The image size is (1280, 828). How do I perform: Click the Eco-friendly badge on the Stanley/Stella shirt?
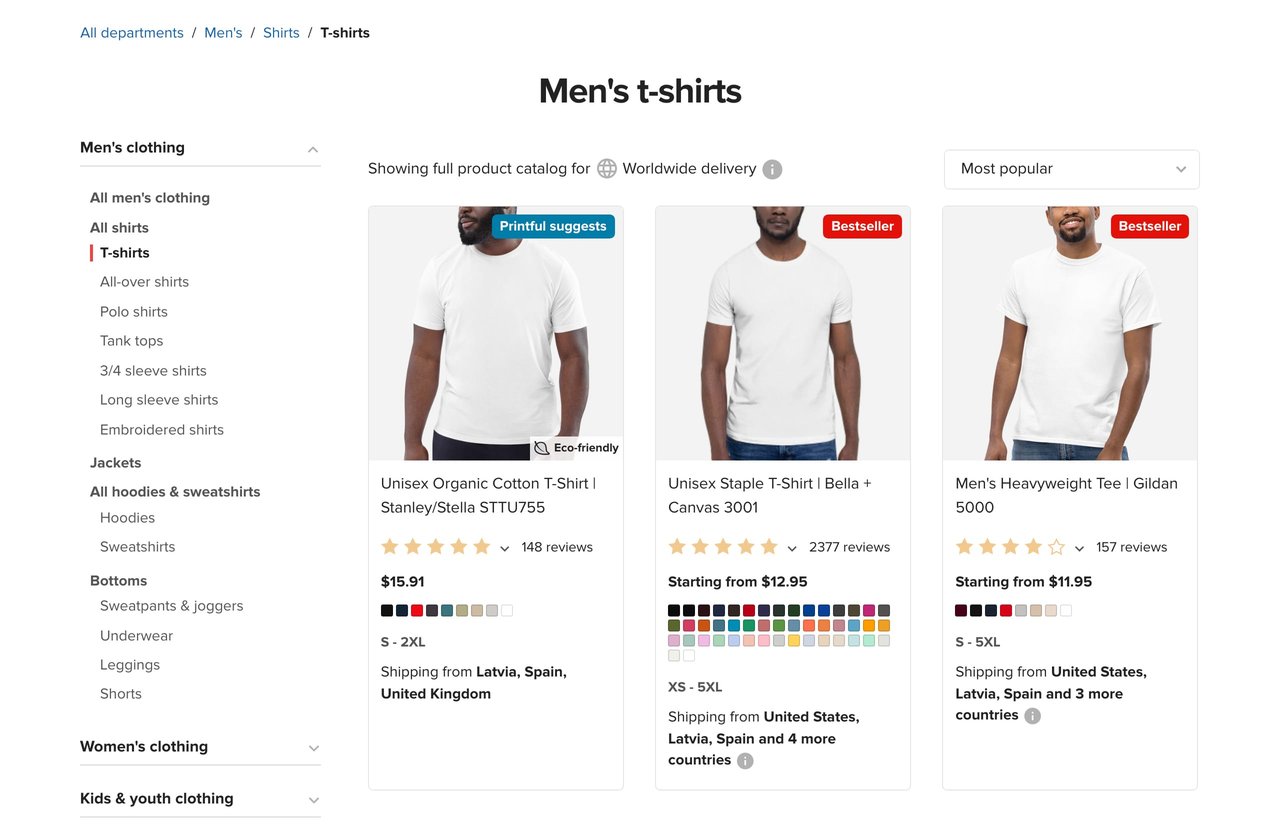pyautogui.click(x=578, y=447)
